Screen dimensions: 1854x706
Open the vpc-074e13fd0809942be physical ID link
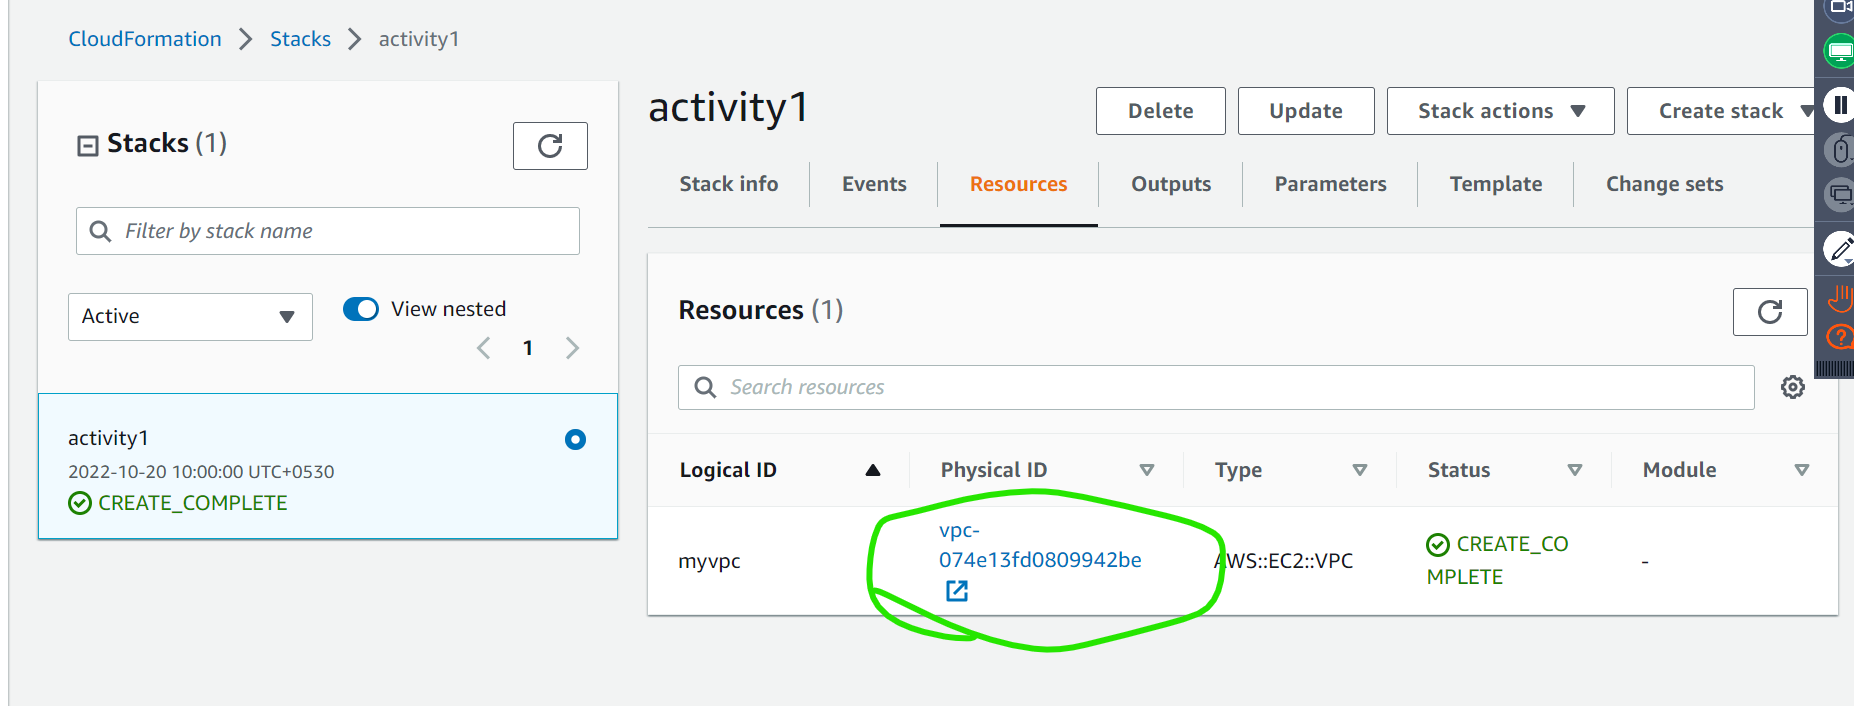[x=1040, y=545]
